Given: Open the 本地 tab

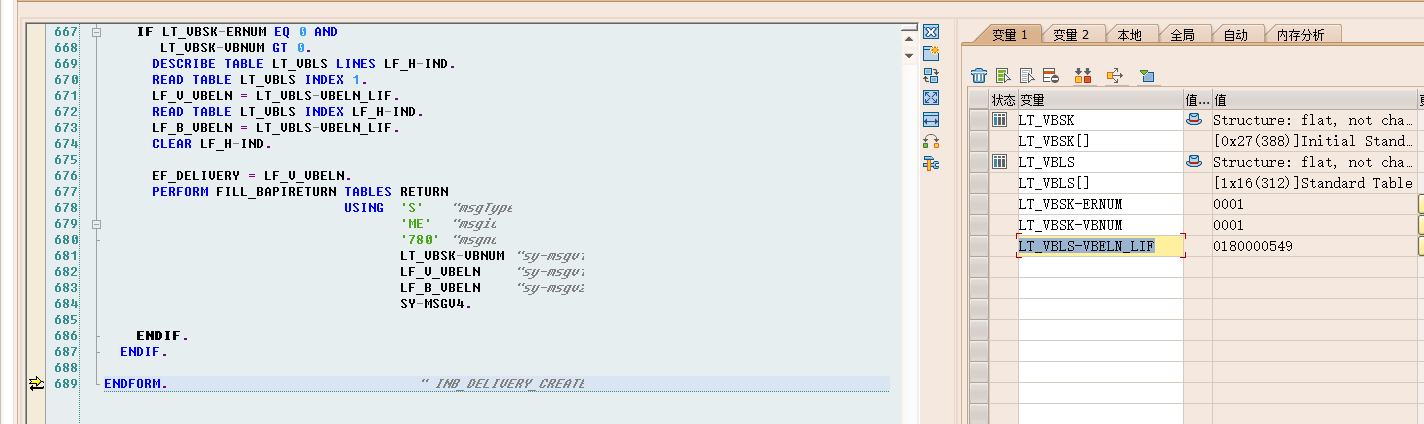Looking at the screenshot, I should [1129, 35].
